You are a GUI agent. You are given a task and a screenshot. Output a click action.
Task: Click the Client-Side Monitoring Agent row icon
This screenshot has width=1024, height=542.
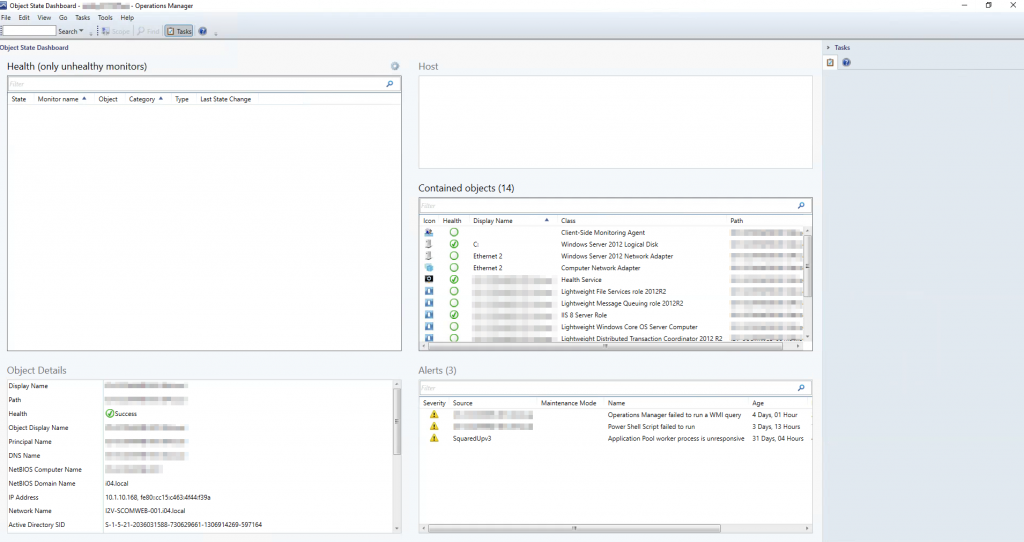coord(429,232)
